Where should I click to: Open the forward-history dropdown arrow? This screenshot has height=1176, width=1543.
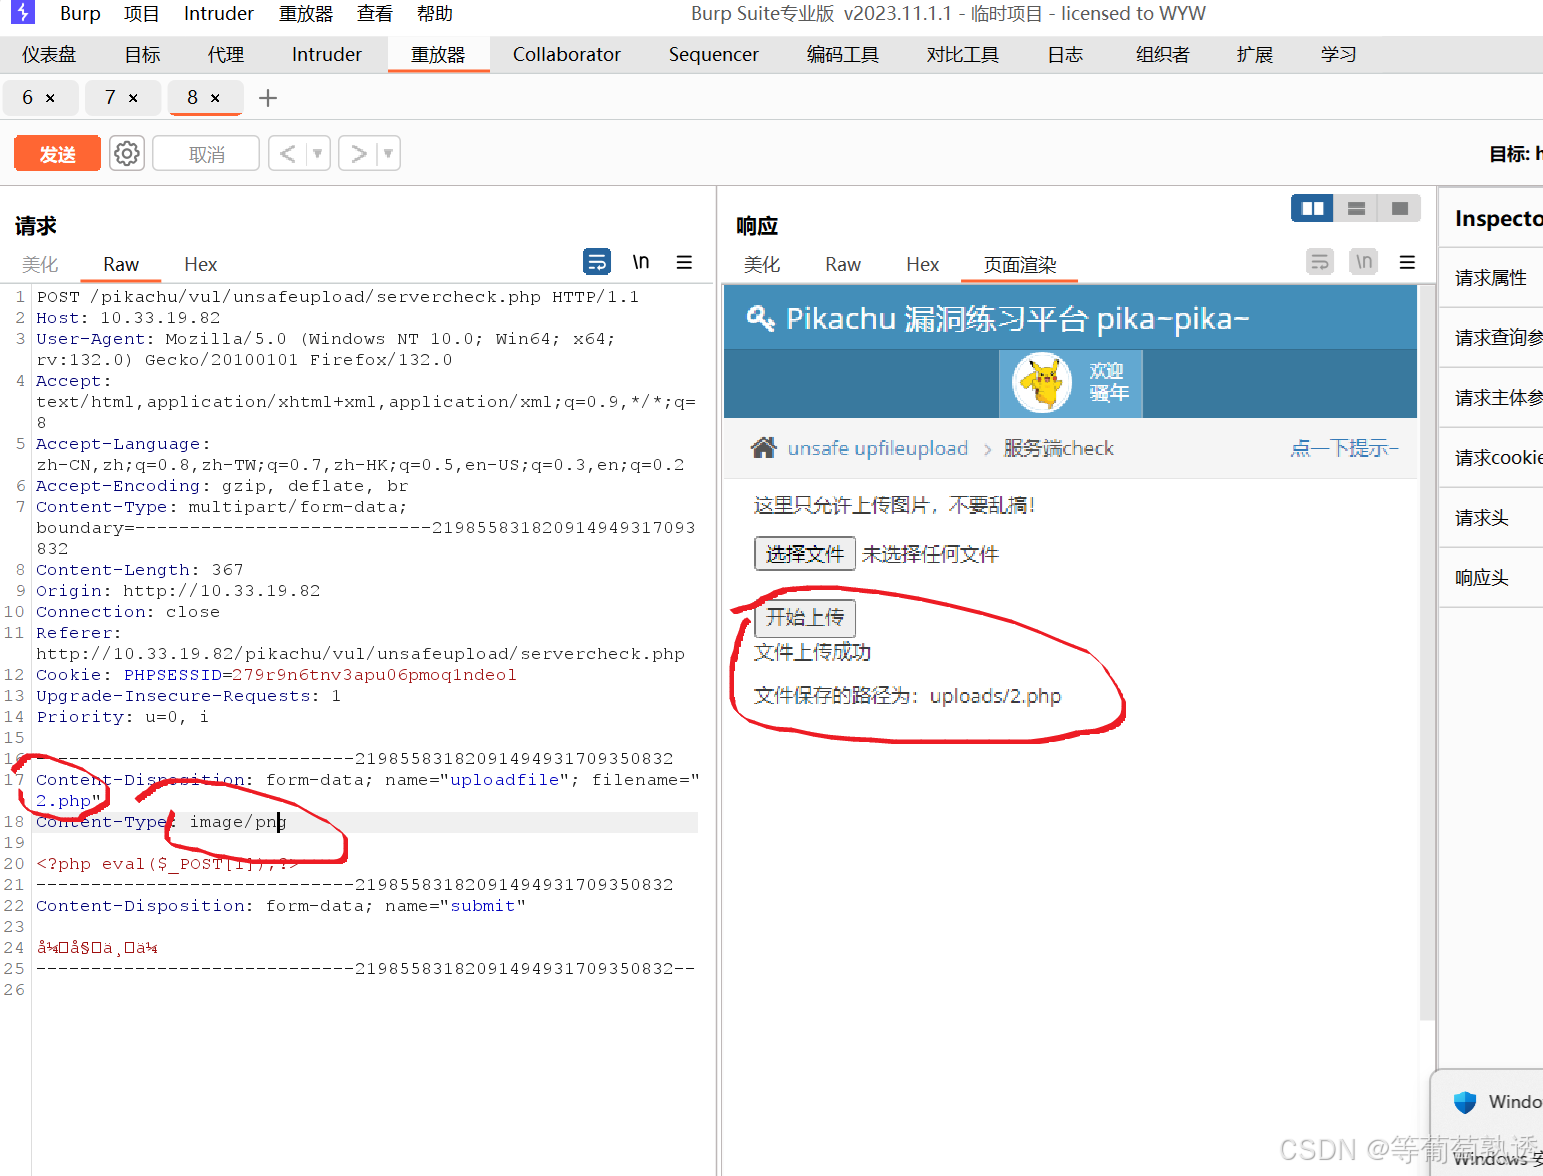point(388,153)
